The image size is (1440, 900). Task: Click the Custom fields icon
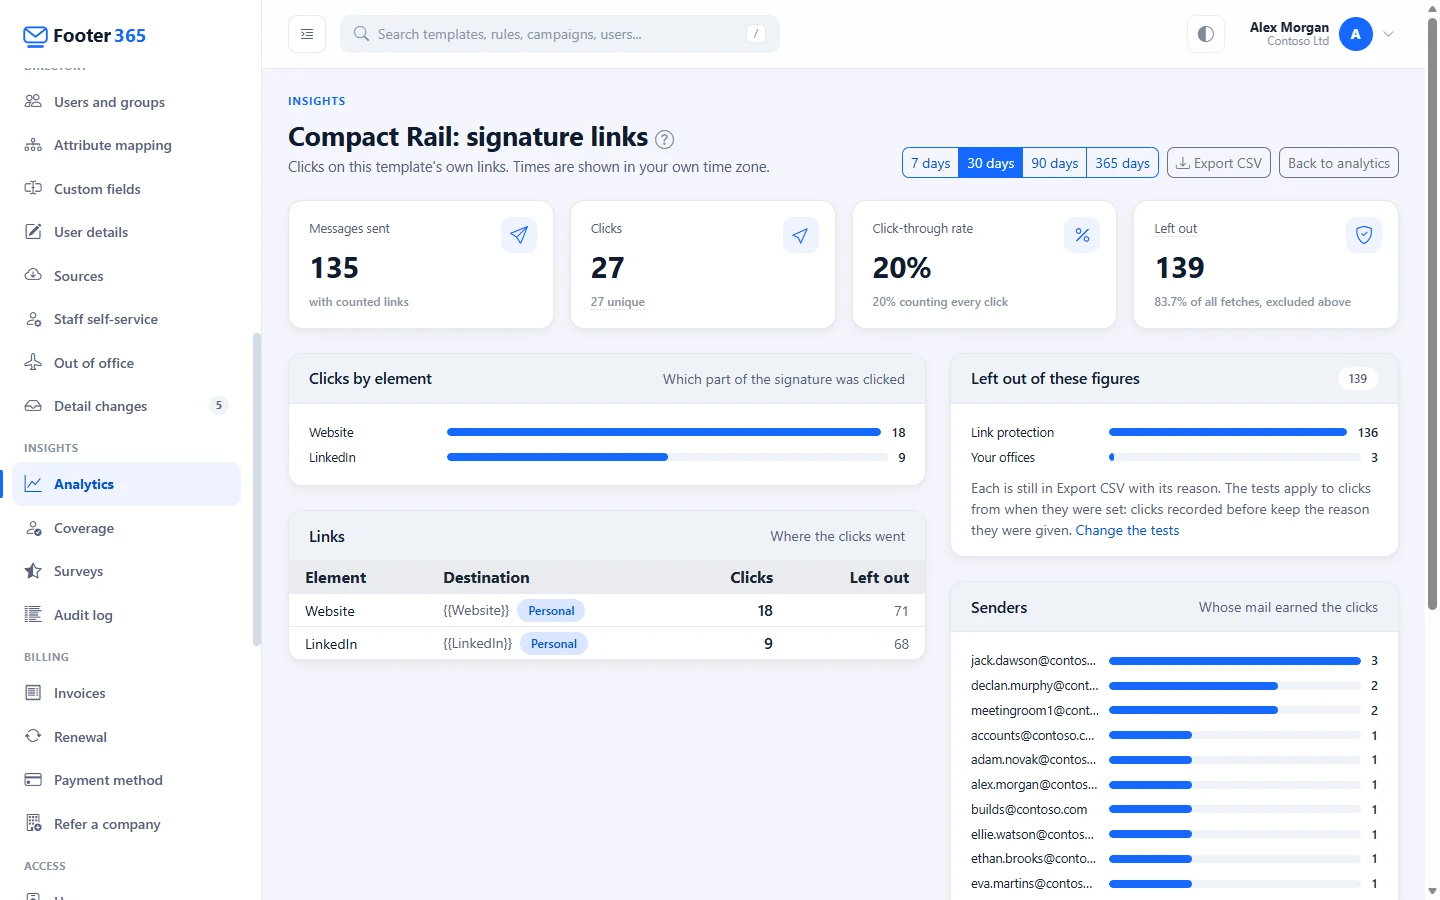tap(33, 188)
